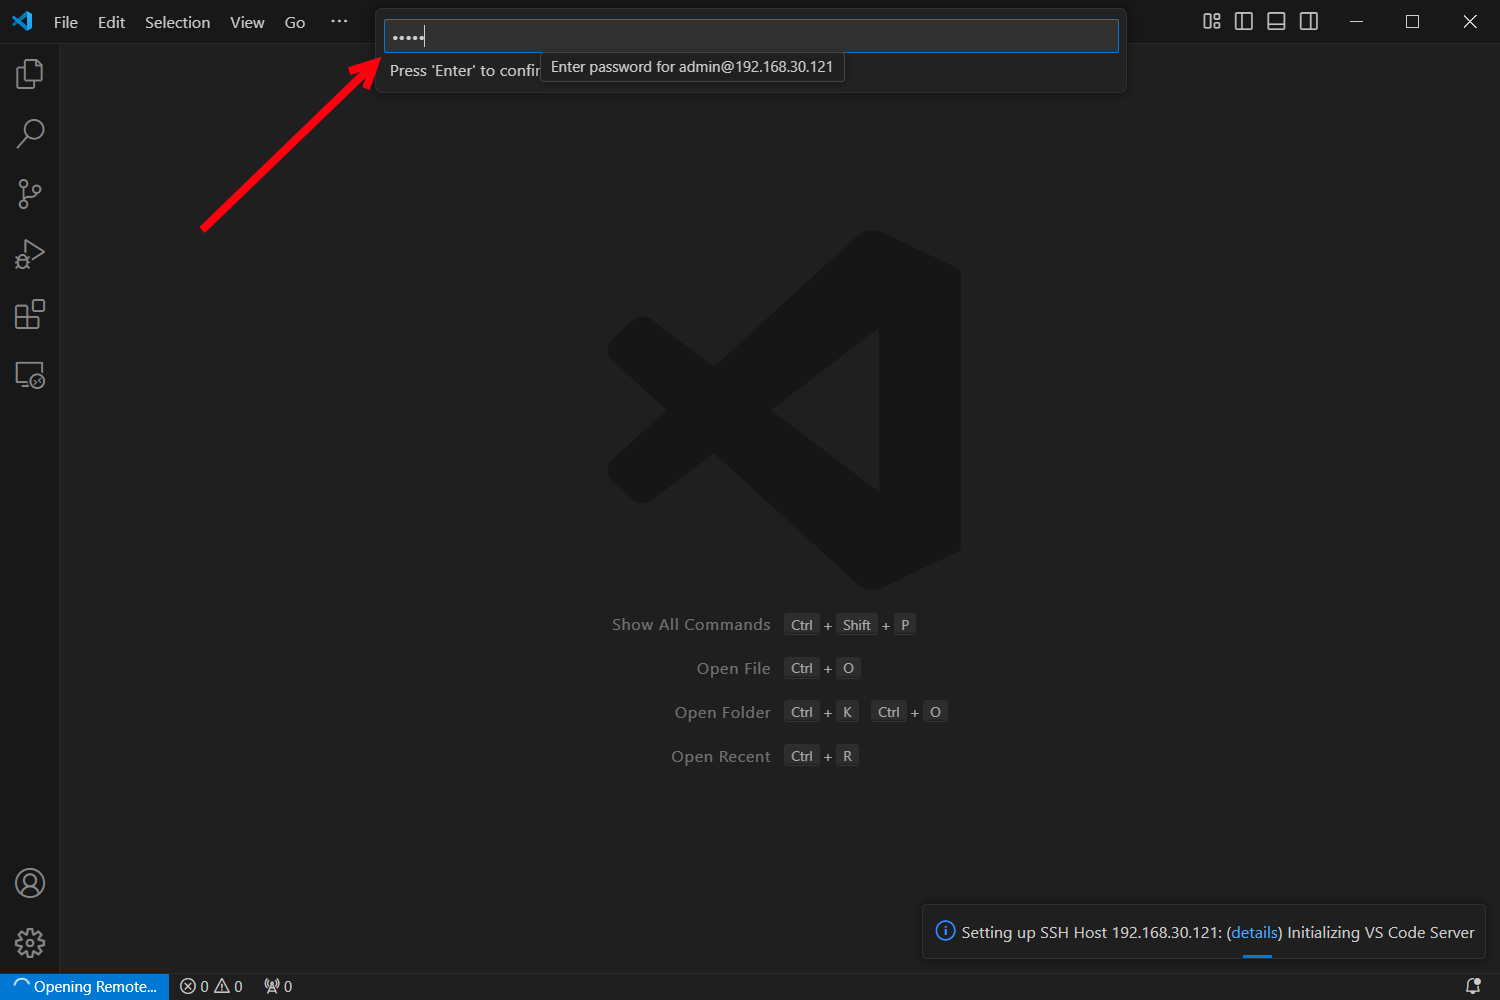Click the Opening Remote status bar indicator
This screenshot has height=1000, width=1500.
point(85,987)
